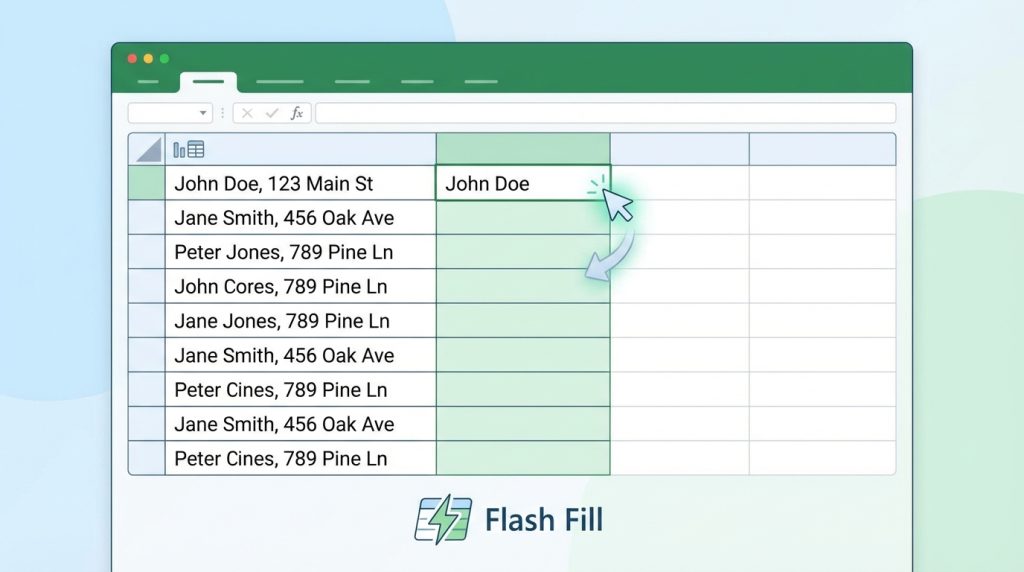Image resolution: width=1024 pixels, height=572 pixels.
Task: Click the cancel X icon beside the formula bar
Action: click(x=247, y=113)
